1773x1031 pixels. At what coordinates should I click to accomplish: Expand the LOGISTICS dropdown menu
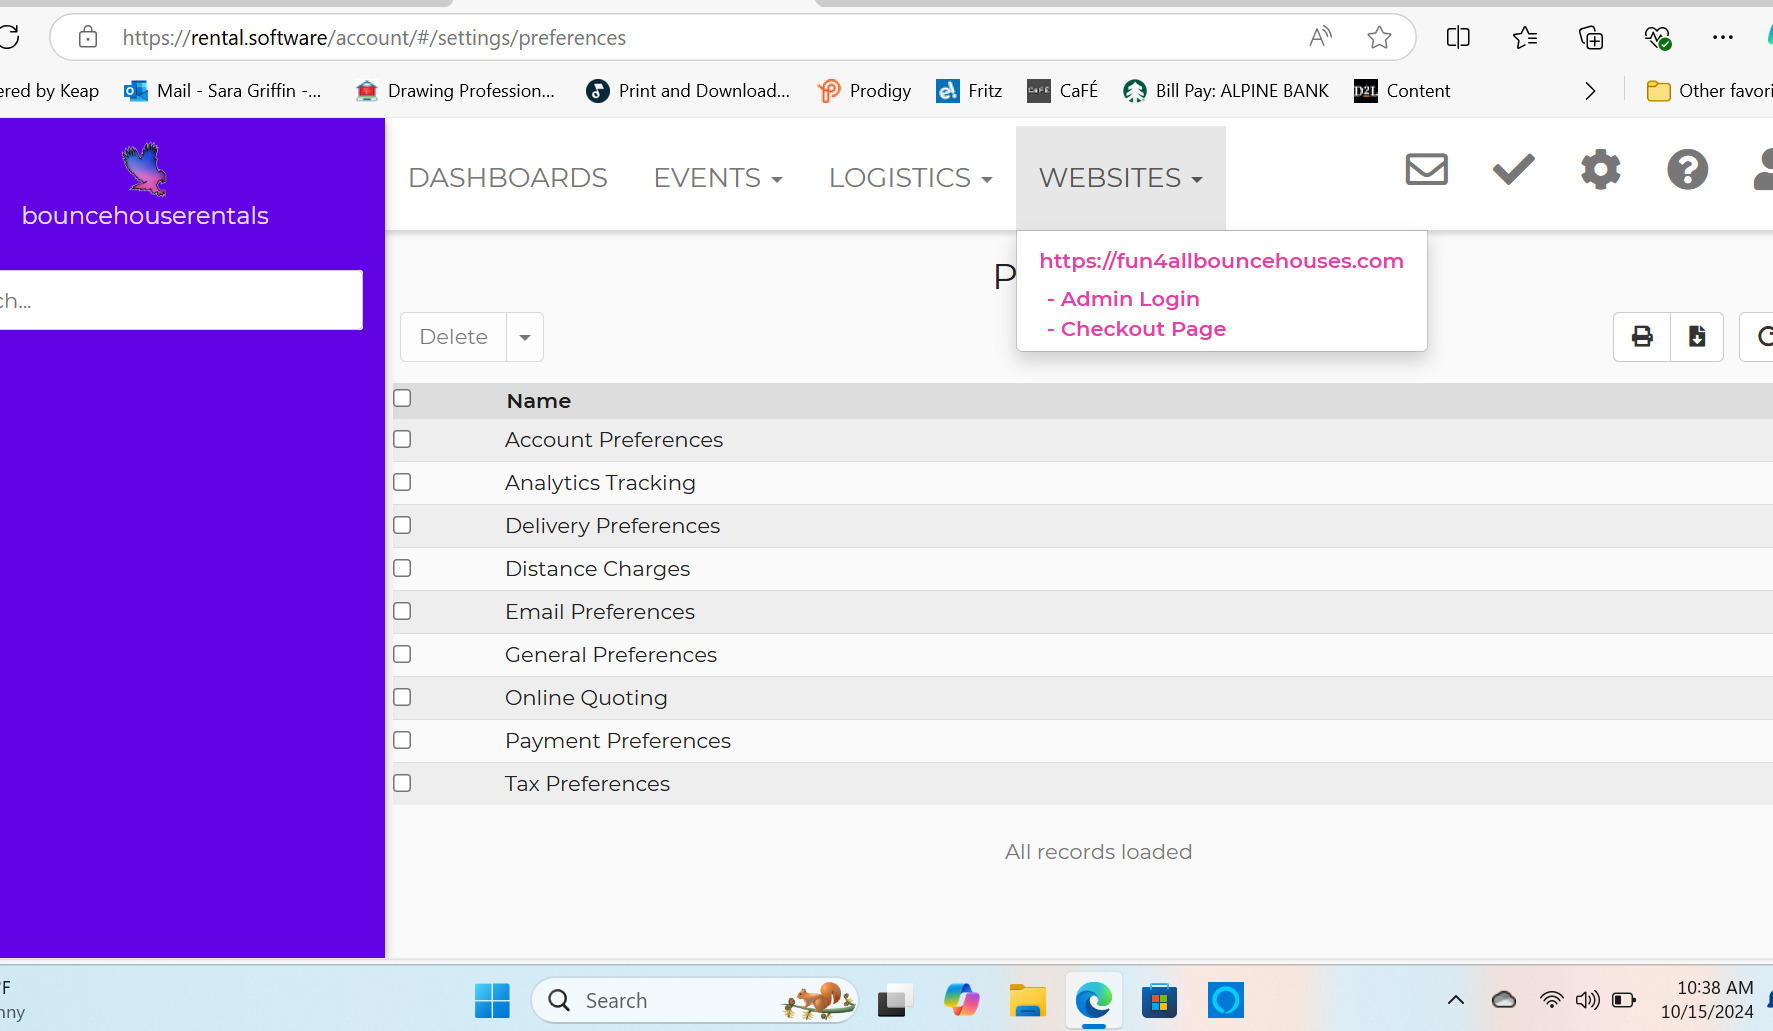click(x=910, y=178)
